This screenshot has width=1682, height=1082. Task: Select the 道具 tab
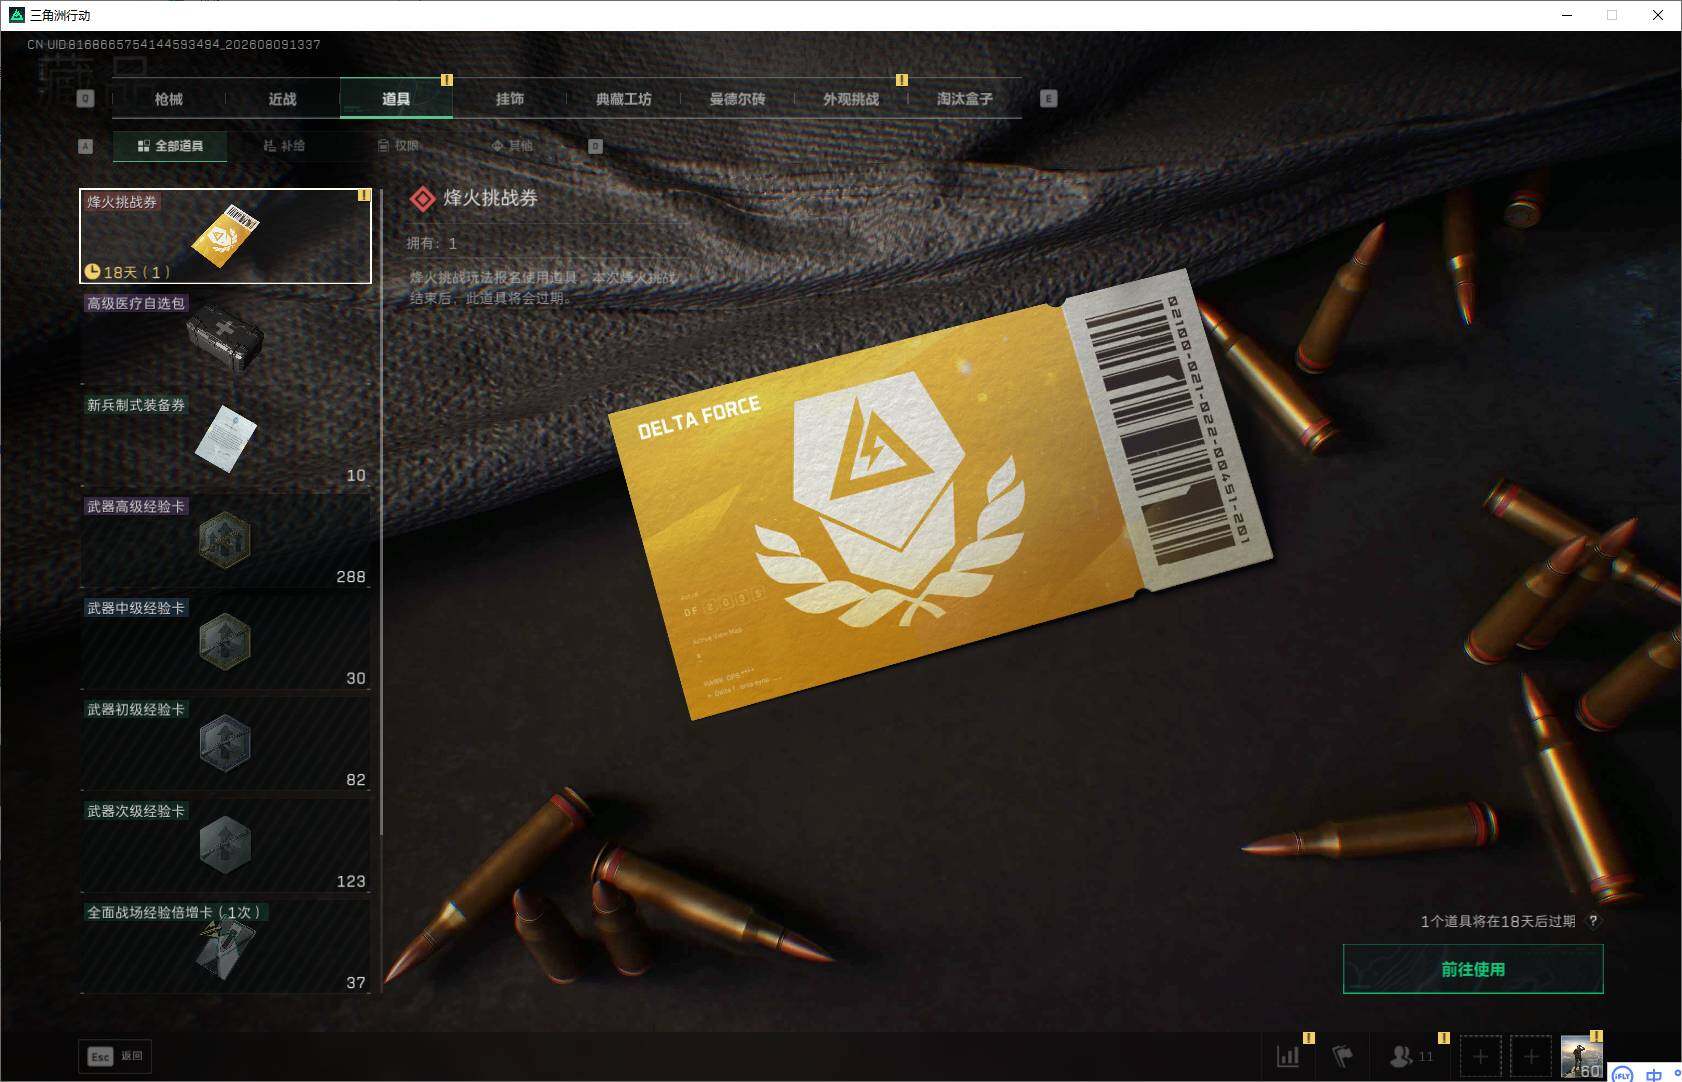coord(396,99)
